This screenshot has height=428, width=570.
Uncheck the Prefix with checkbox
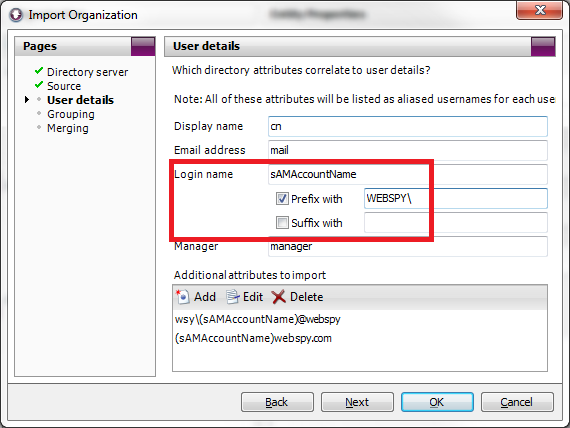point(282,199)
